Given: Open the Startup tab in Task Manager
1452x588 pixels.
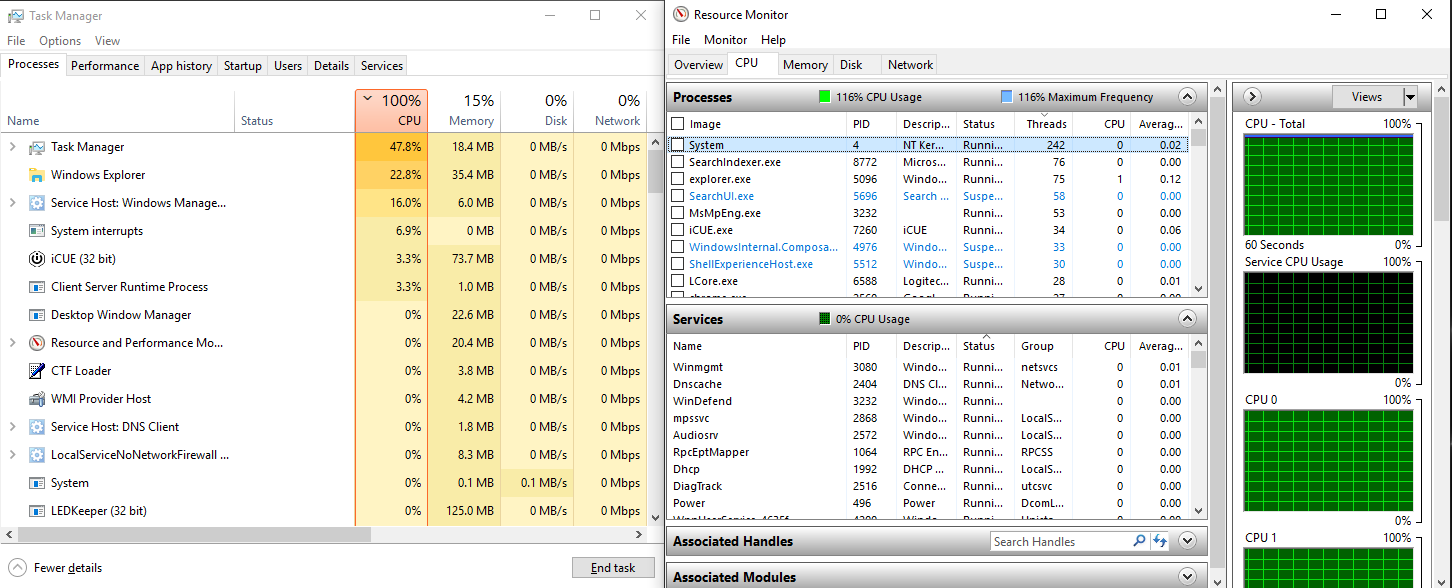Looking at the screenshot, I should click(x=243, y=66).
